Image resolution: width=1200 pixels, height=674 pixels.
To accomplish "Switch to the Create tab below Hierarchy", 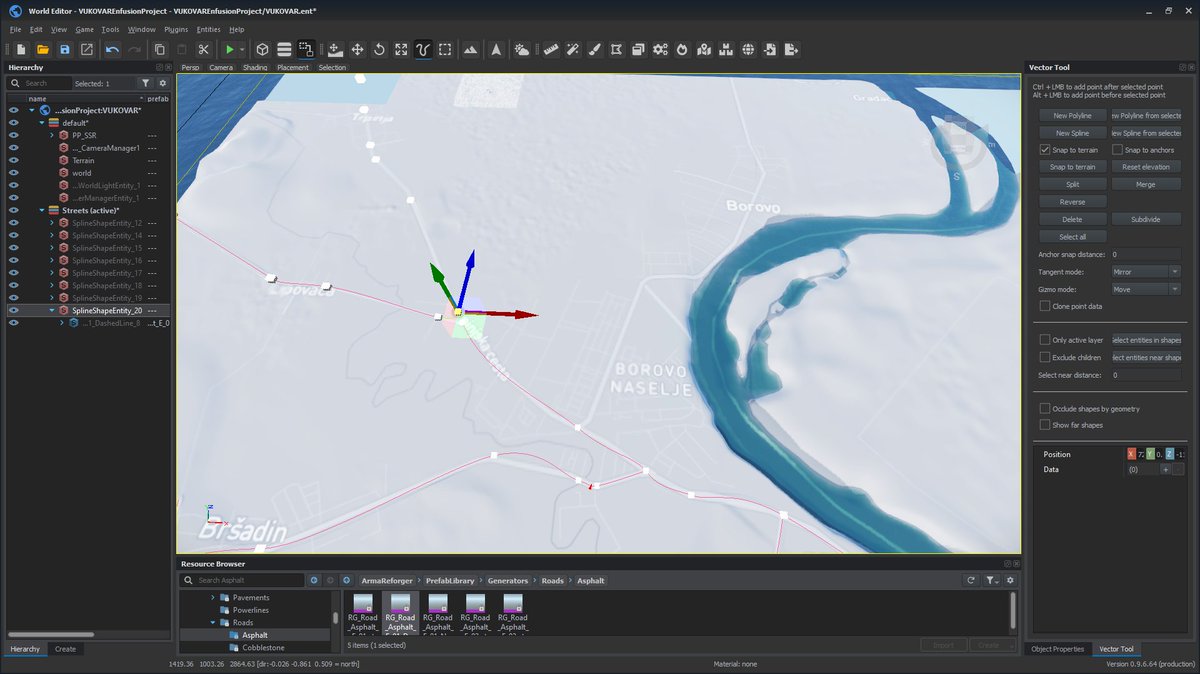I will click(x=65, y=649).
